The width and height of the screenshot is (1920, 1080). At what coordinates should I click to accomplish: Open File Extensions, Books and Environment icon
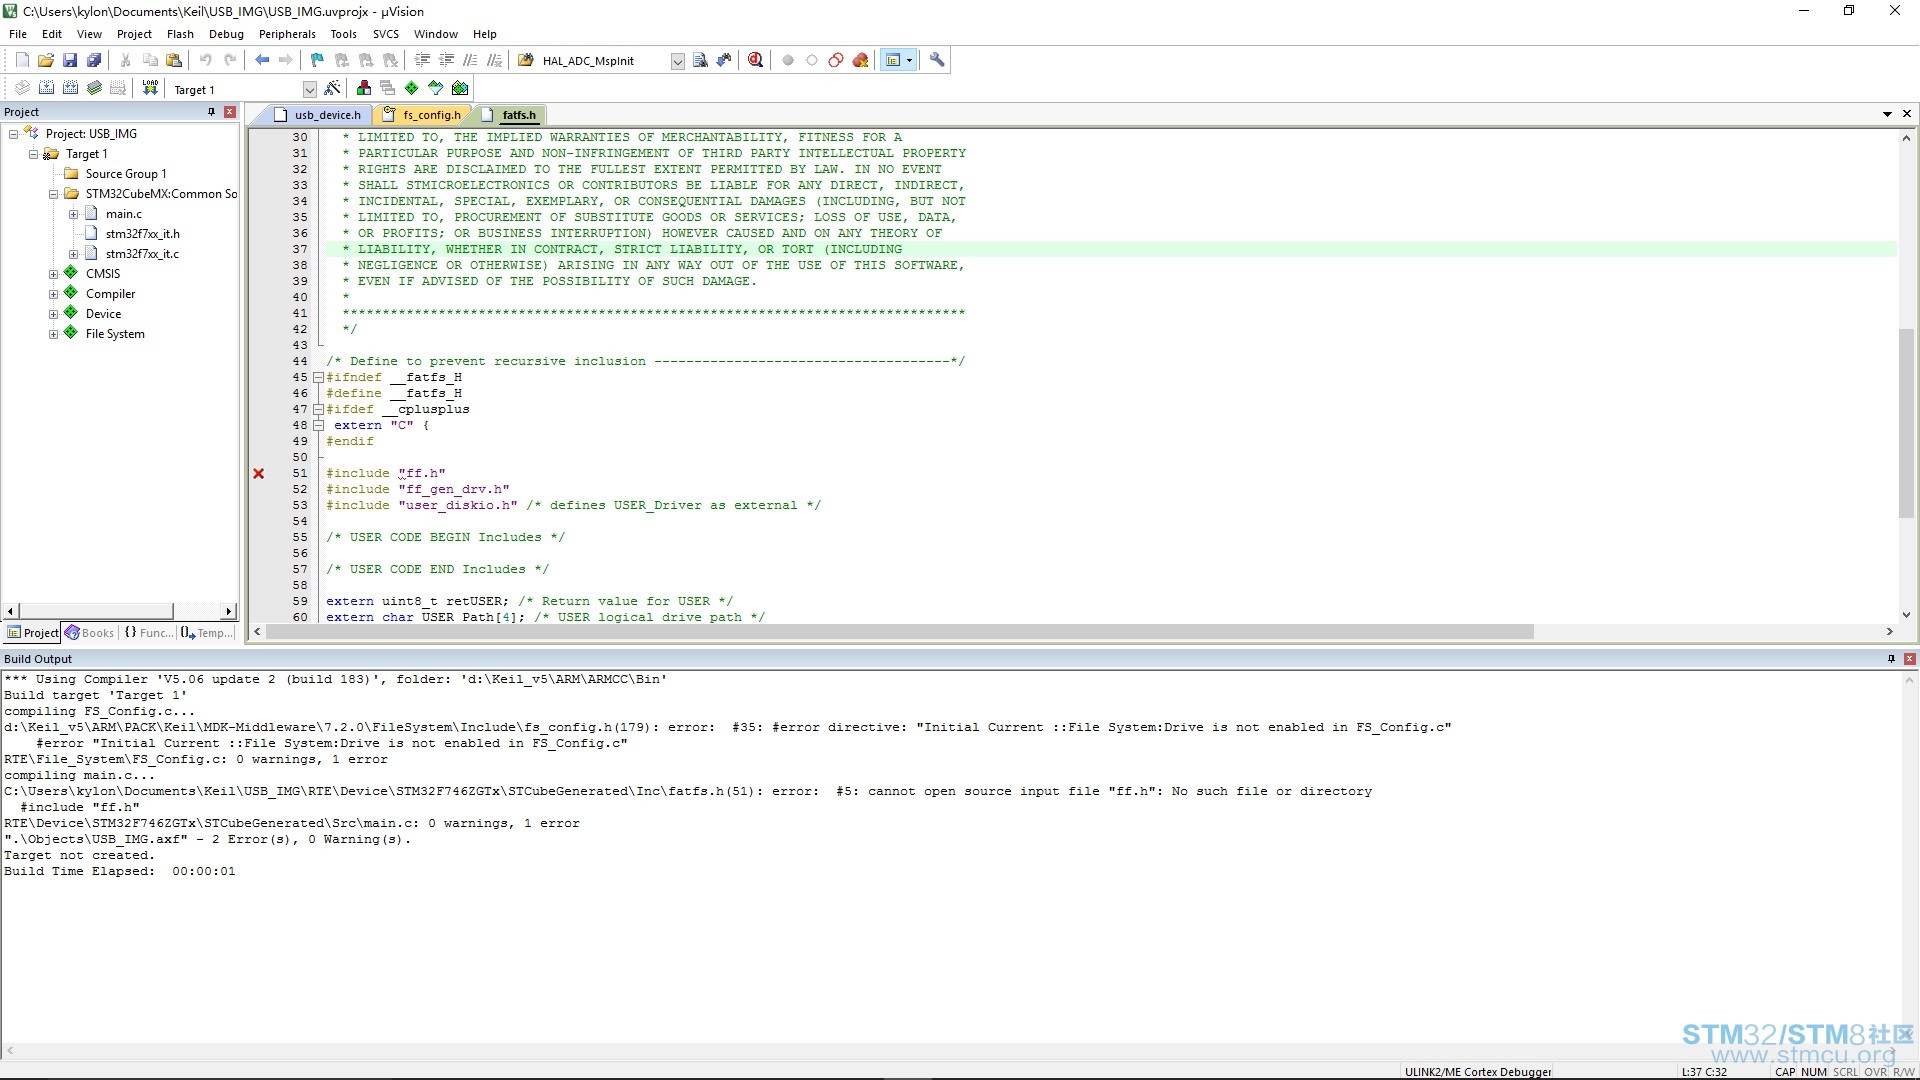364,88
